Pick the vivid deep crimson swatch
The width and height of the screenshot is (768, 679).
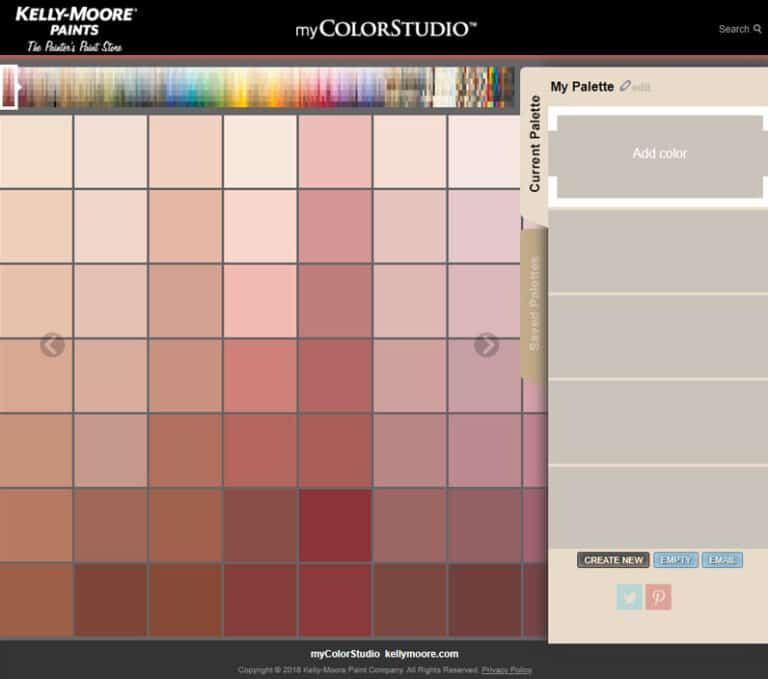[335, 525]
